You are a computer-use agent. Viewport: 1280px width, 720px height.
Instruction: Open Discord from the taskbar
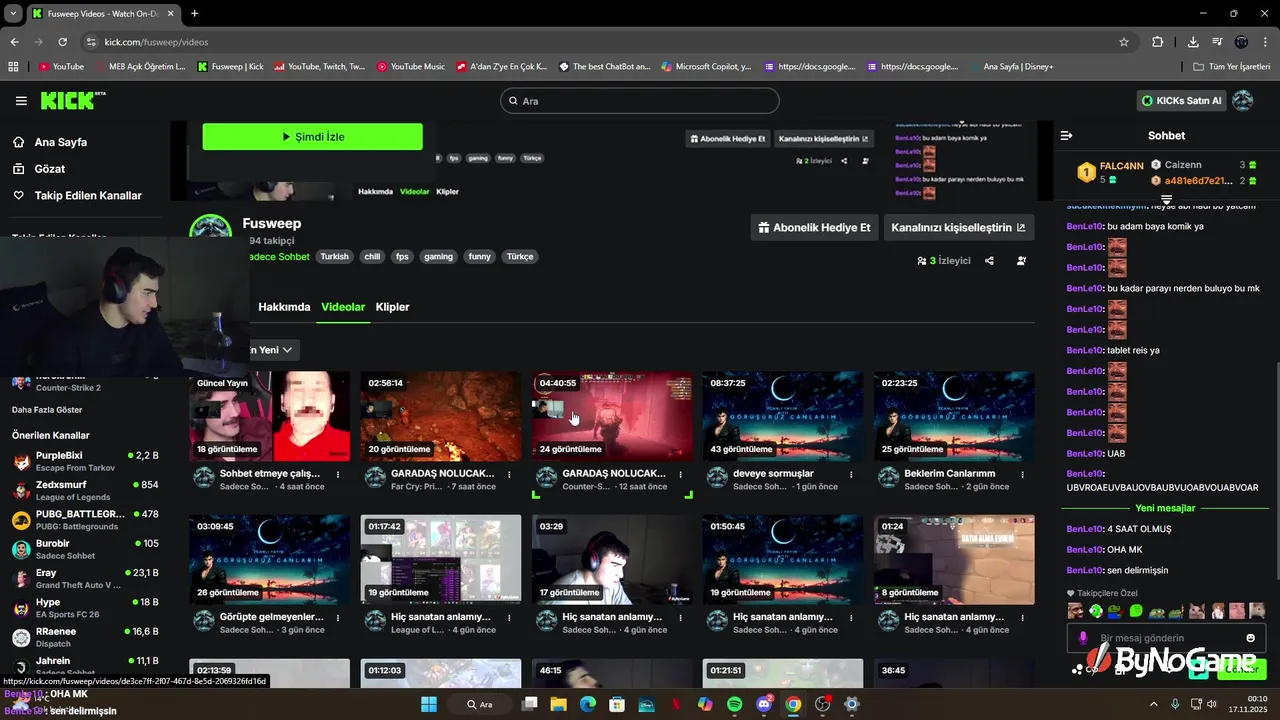click(764, 704)
